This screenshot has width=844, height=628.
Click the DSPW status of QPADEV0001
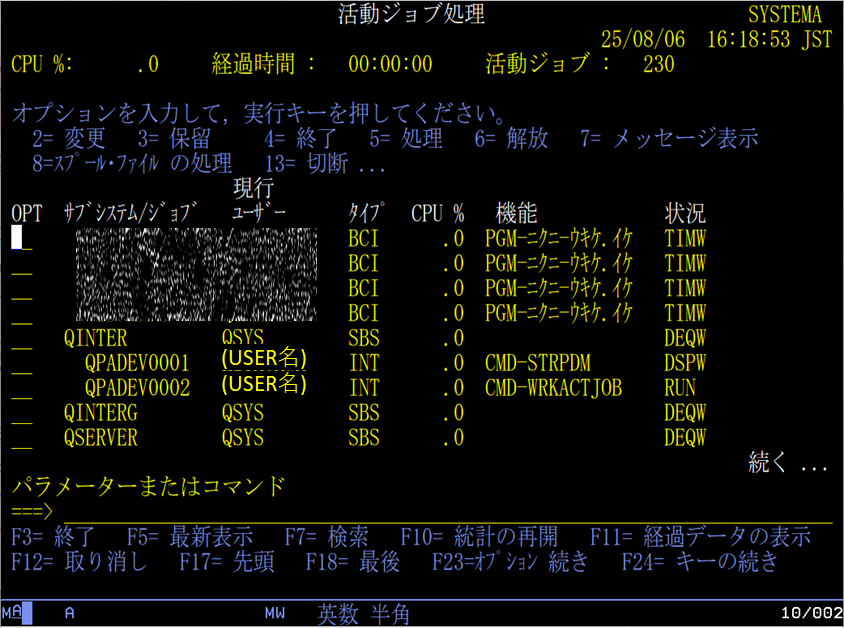point(685,363)
